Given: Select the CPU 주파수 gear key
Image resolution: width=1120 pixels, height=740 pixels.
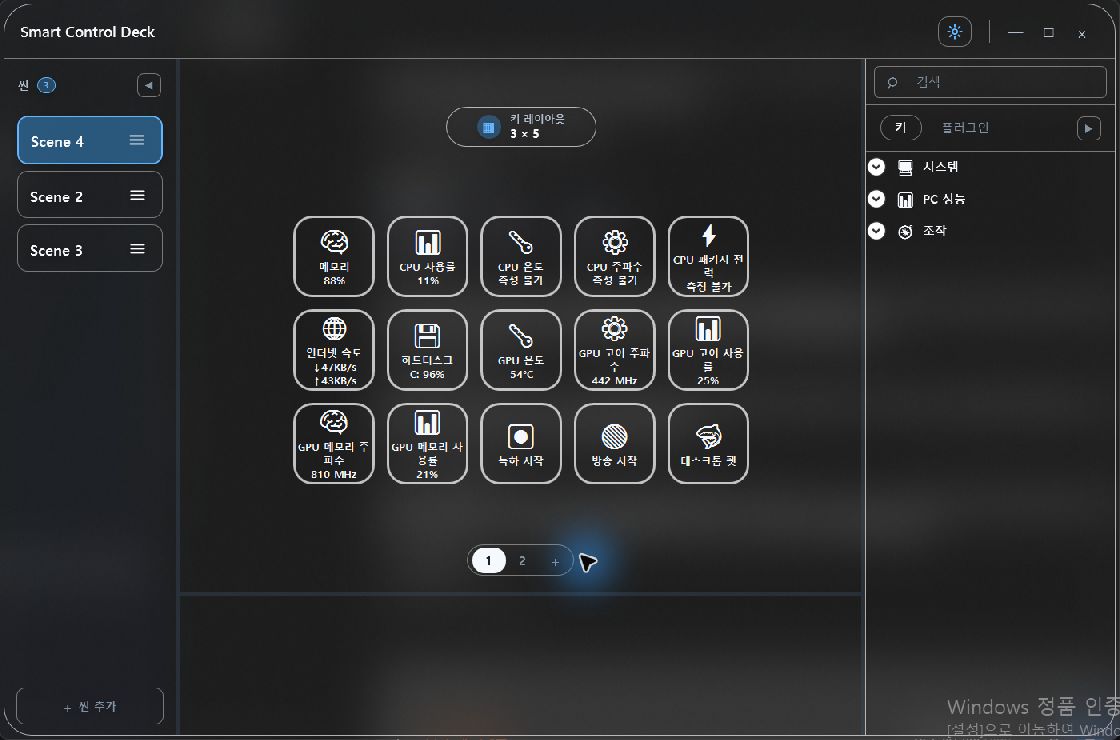Looking at the screenshot, I should (x=614, y=256).
